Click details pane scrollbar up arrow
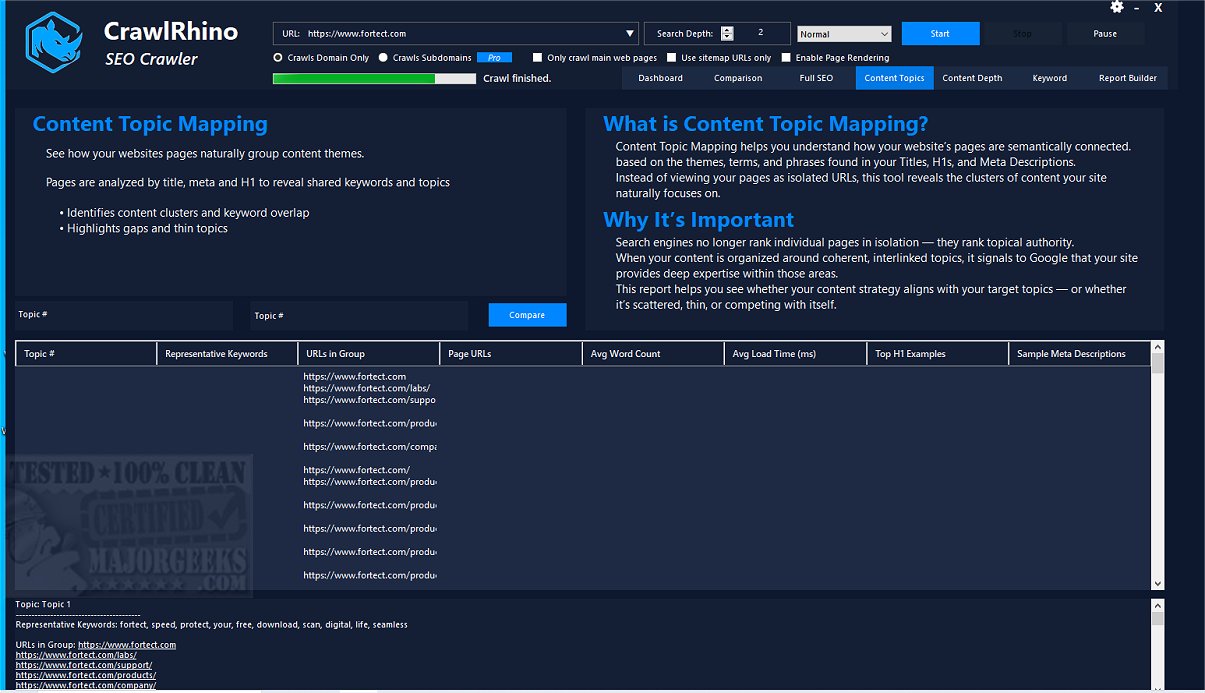Viewport: 1205px width, 693px height. (x=1158, y=604)
